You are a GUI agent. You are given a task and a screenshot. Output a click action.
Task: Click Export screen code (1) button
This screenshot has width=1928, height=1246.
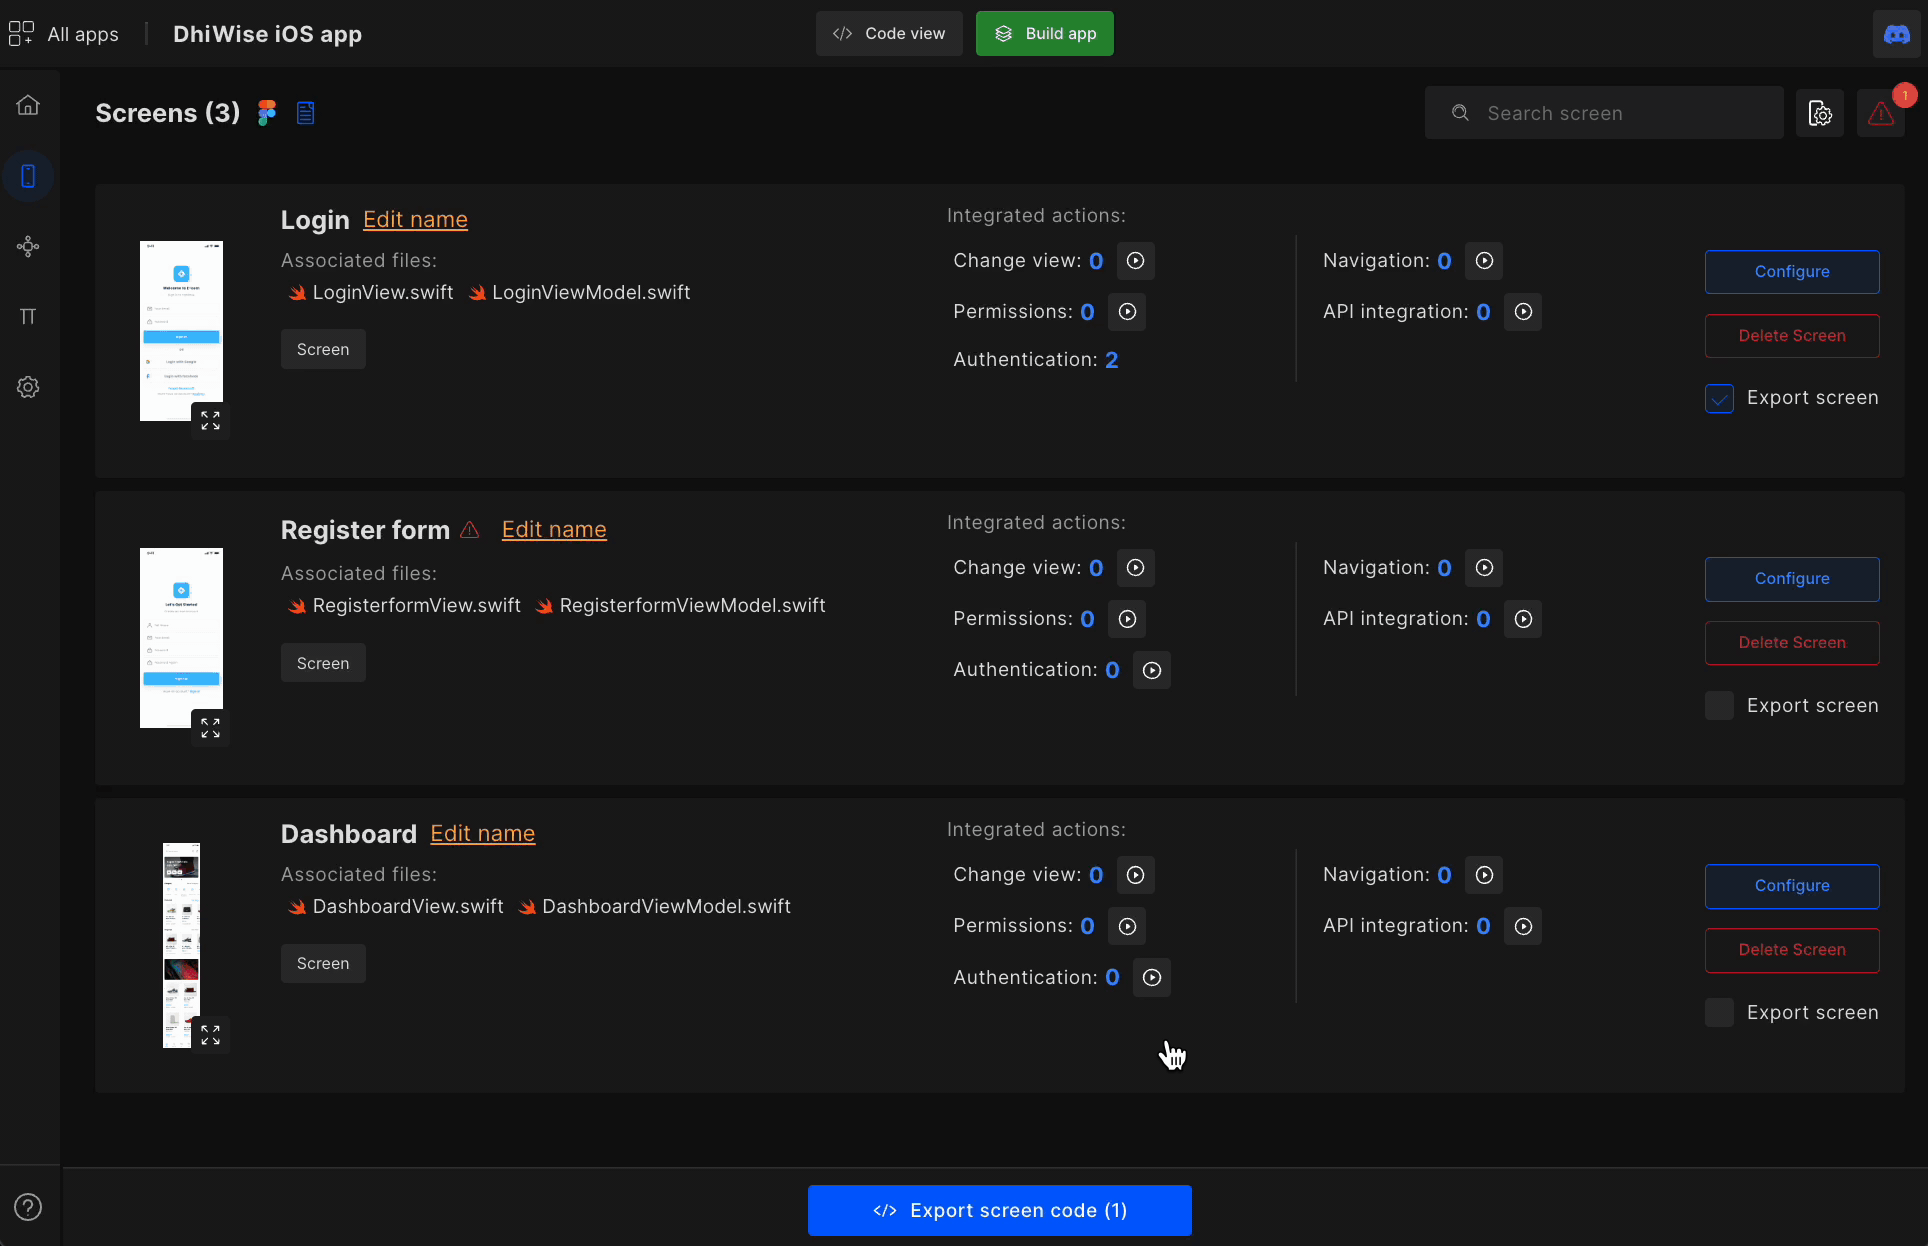(x=1000, y=1210)
